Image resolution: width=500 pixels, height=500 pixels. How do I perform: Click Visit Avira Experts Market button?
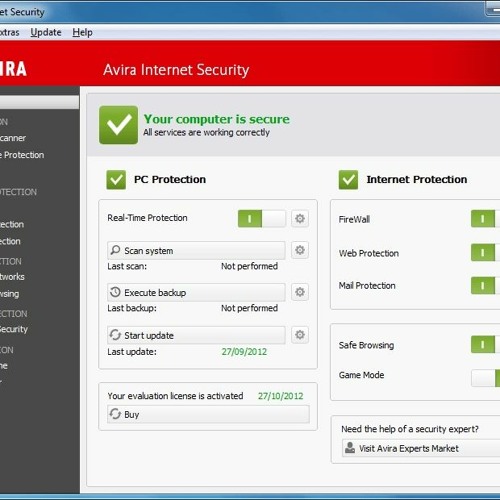(x=421, y=448)
